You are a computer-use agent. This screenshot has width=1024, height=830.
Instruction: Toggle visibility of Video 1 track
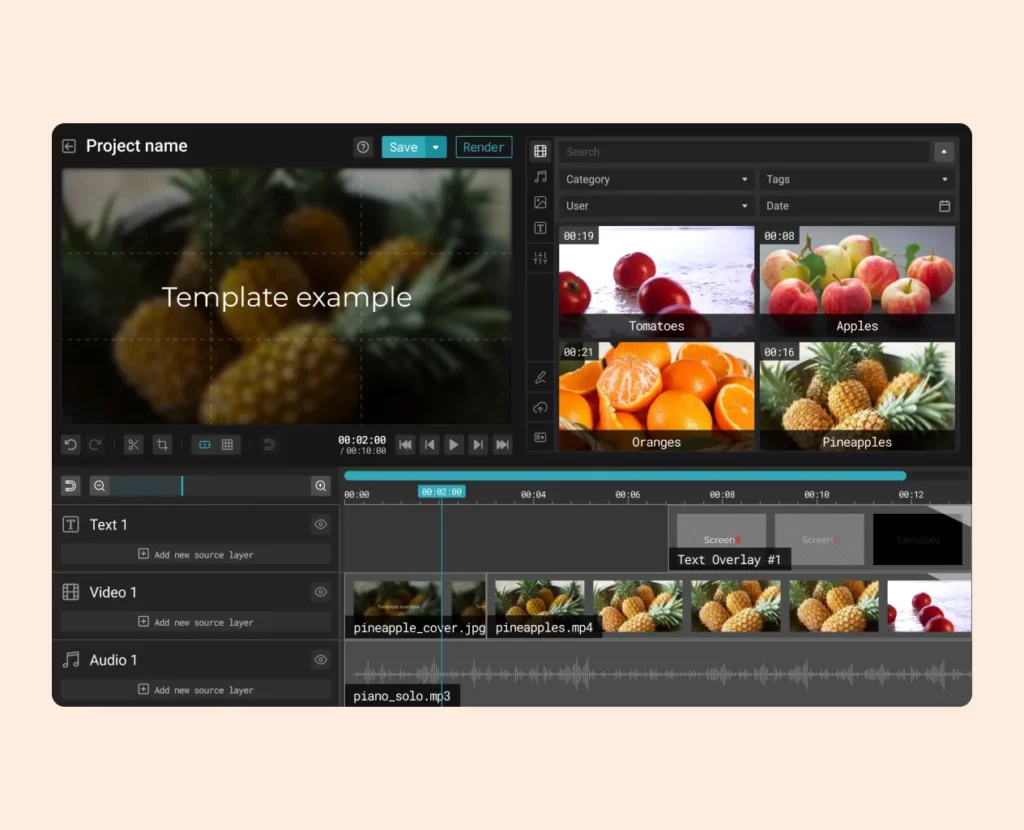tap(321, 592)
